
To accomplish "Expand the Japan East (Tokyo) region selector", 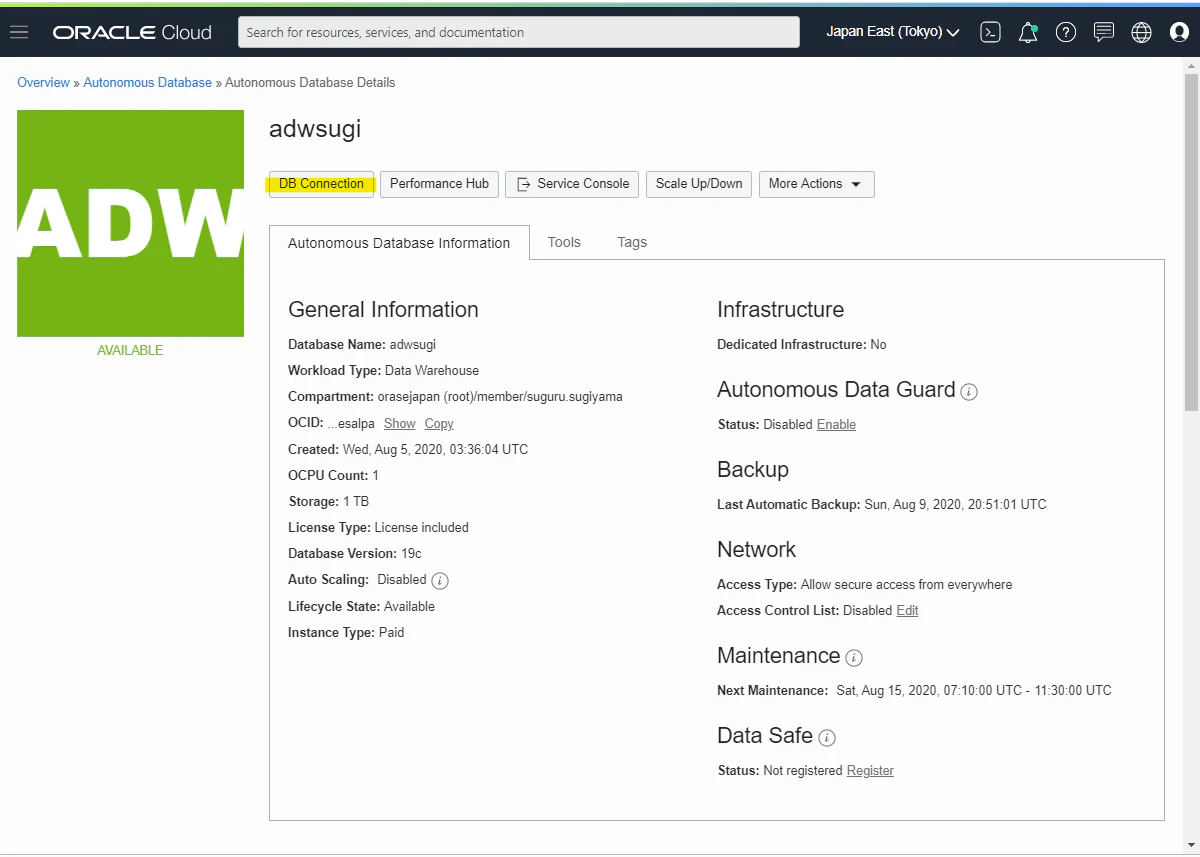I will point(893,32).
